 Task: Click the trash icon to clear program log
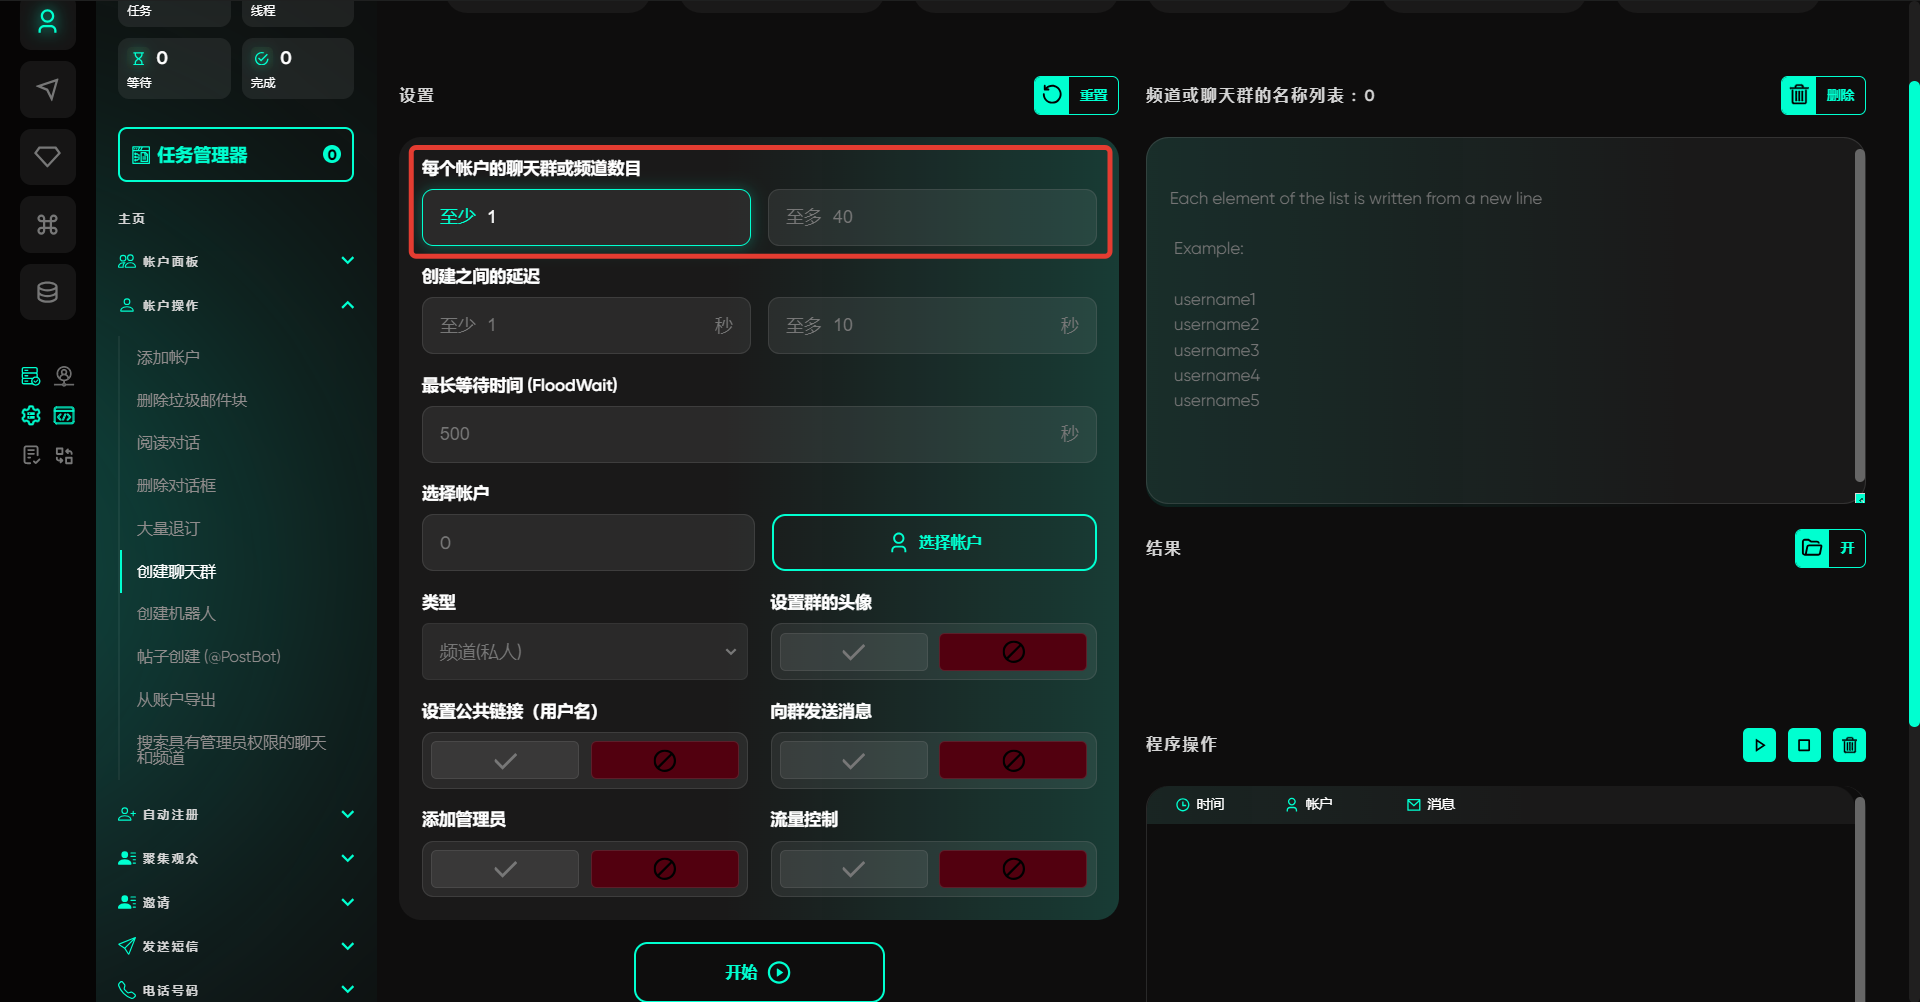coord(1848,745)
